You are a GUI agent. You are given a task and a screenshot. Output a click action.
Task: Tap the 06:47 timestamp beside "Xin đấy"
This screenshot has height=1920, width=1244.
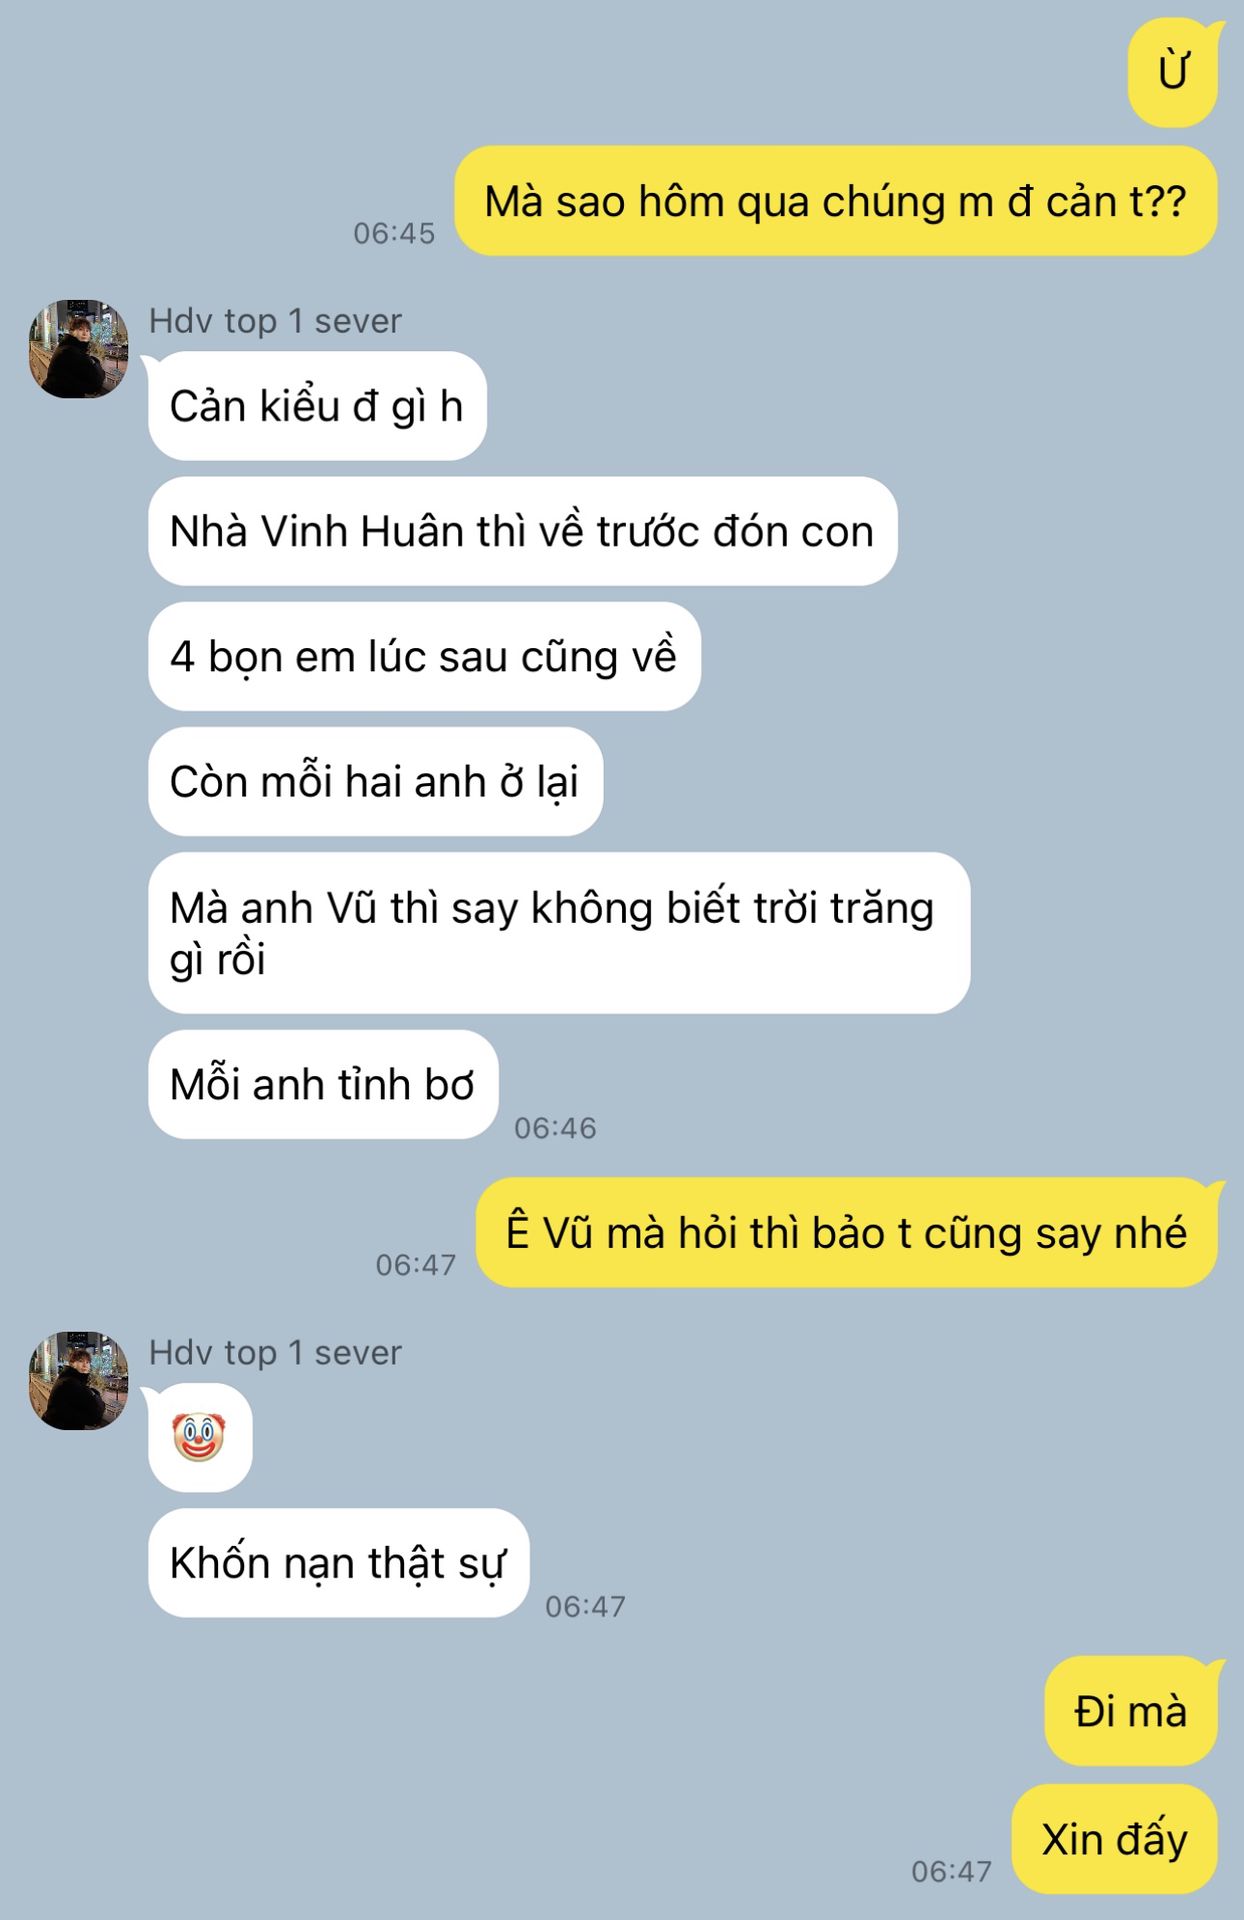951,1871
